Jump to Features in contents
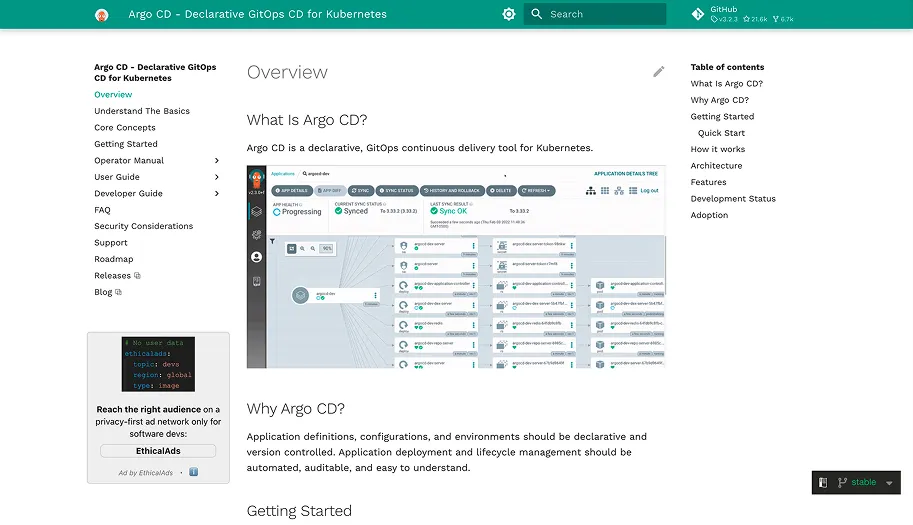The width and height of the screenshot is (913, 525). coord(708,182)
